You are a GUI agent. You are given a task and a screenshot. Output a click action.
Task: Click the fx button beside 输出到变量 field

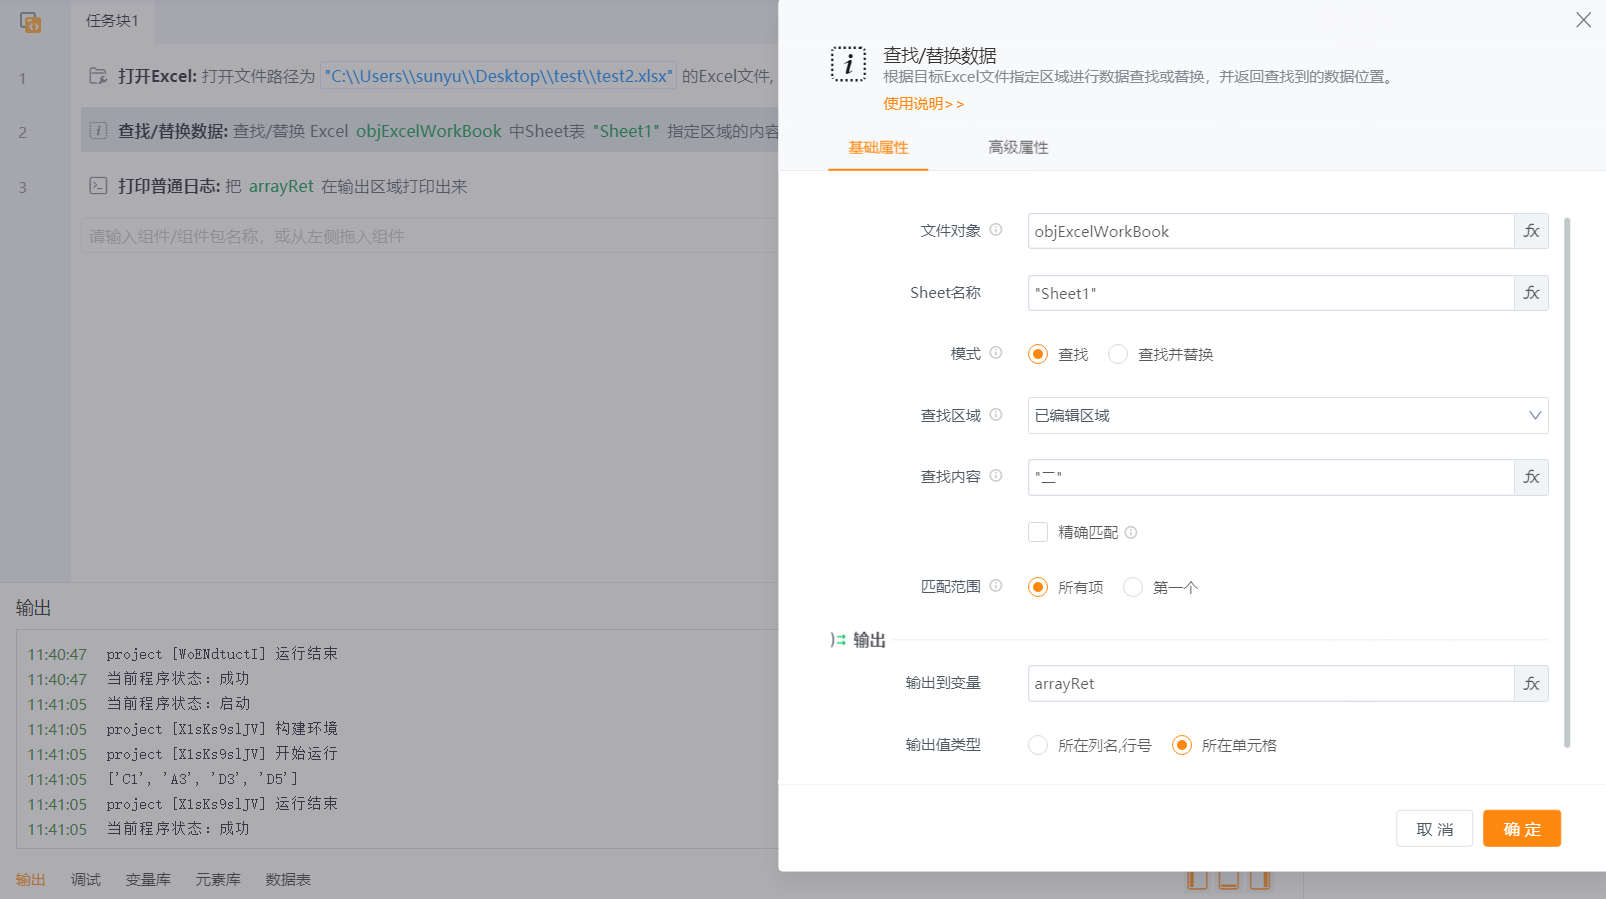(x=1531, y=684)
